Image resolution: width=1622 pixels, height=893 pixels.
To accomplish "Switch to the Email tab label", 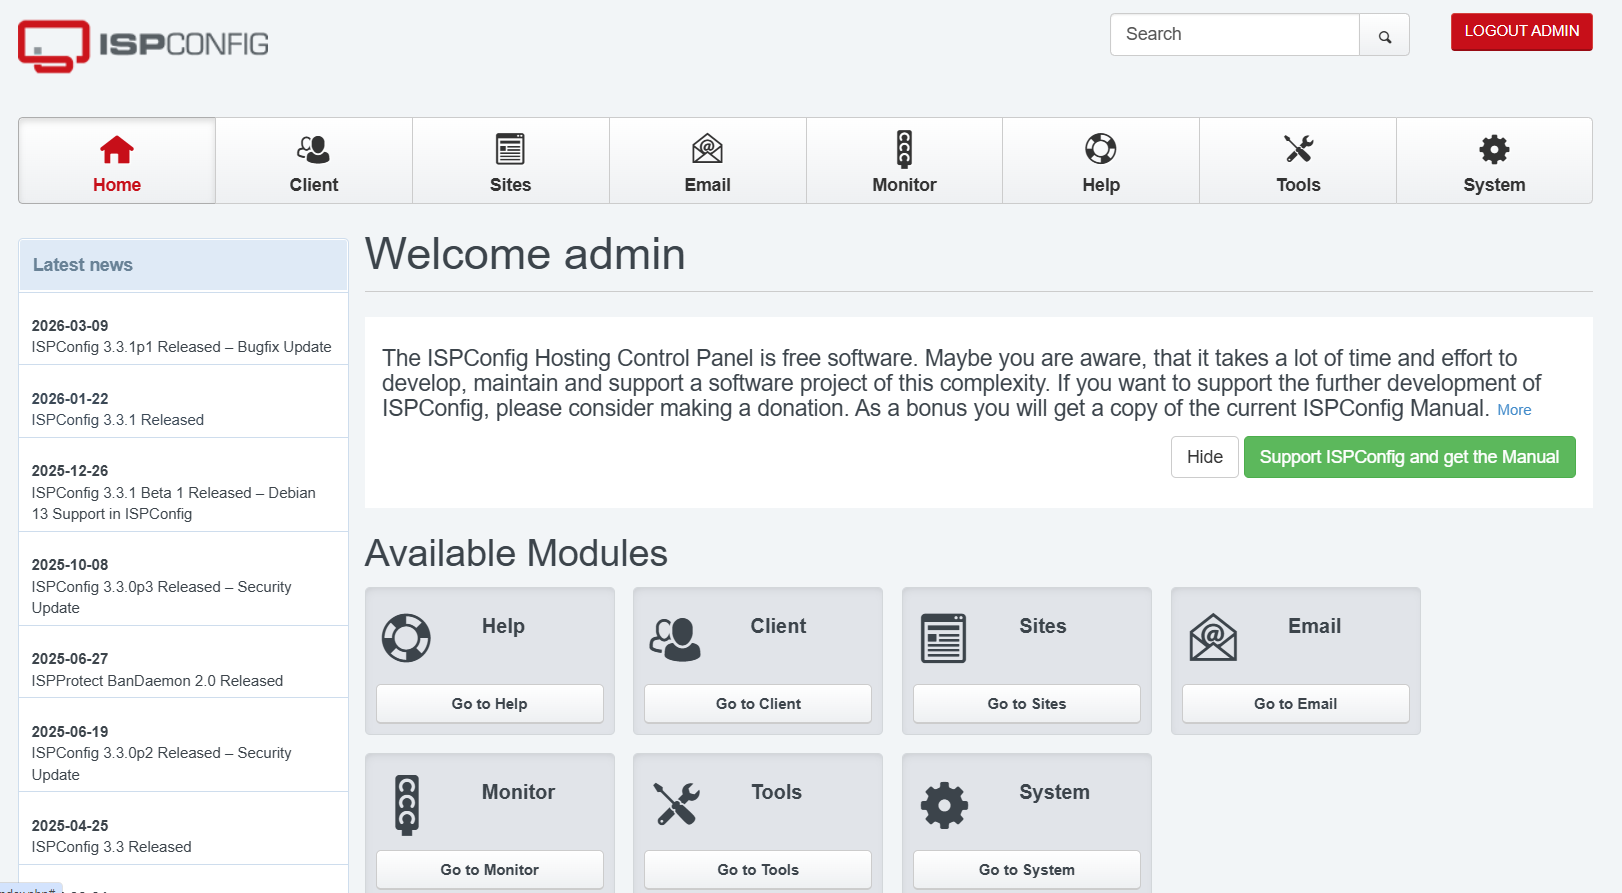I will click(x=707, y=185).
